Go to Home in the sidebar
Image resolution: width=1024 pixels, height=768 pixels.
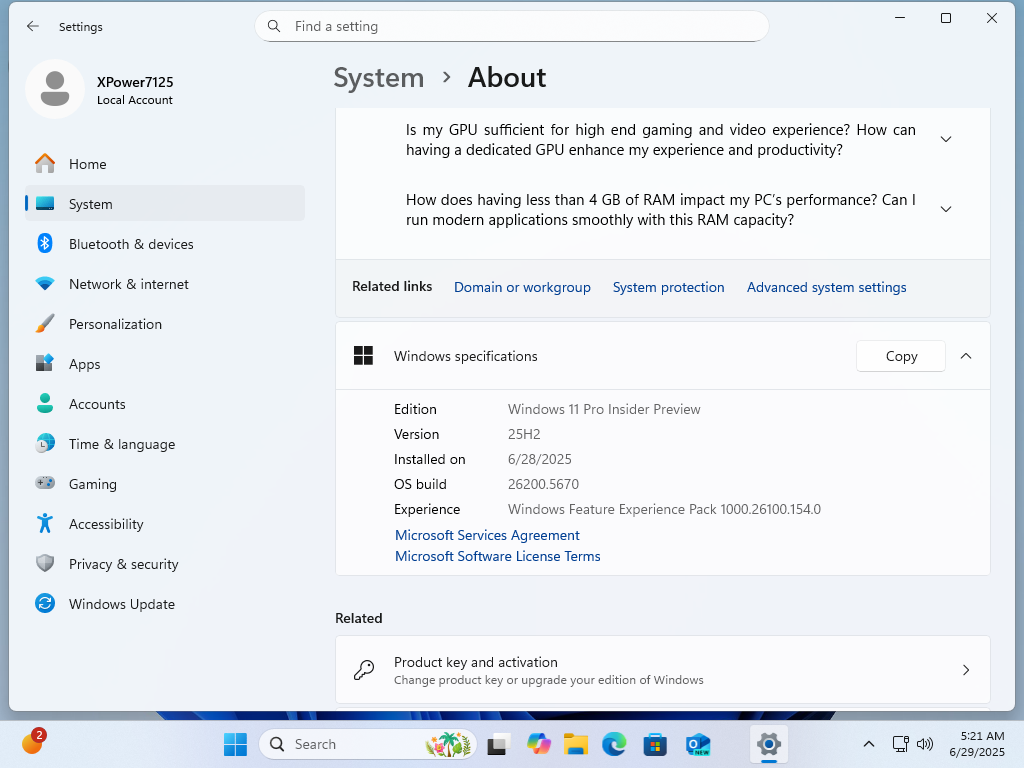[x=165, y=164]
